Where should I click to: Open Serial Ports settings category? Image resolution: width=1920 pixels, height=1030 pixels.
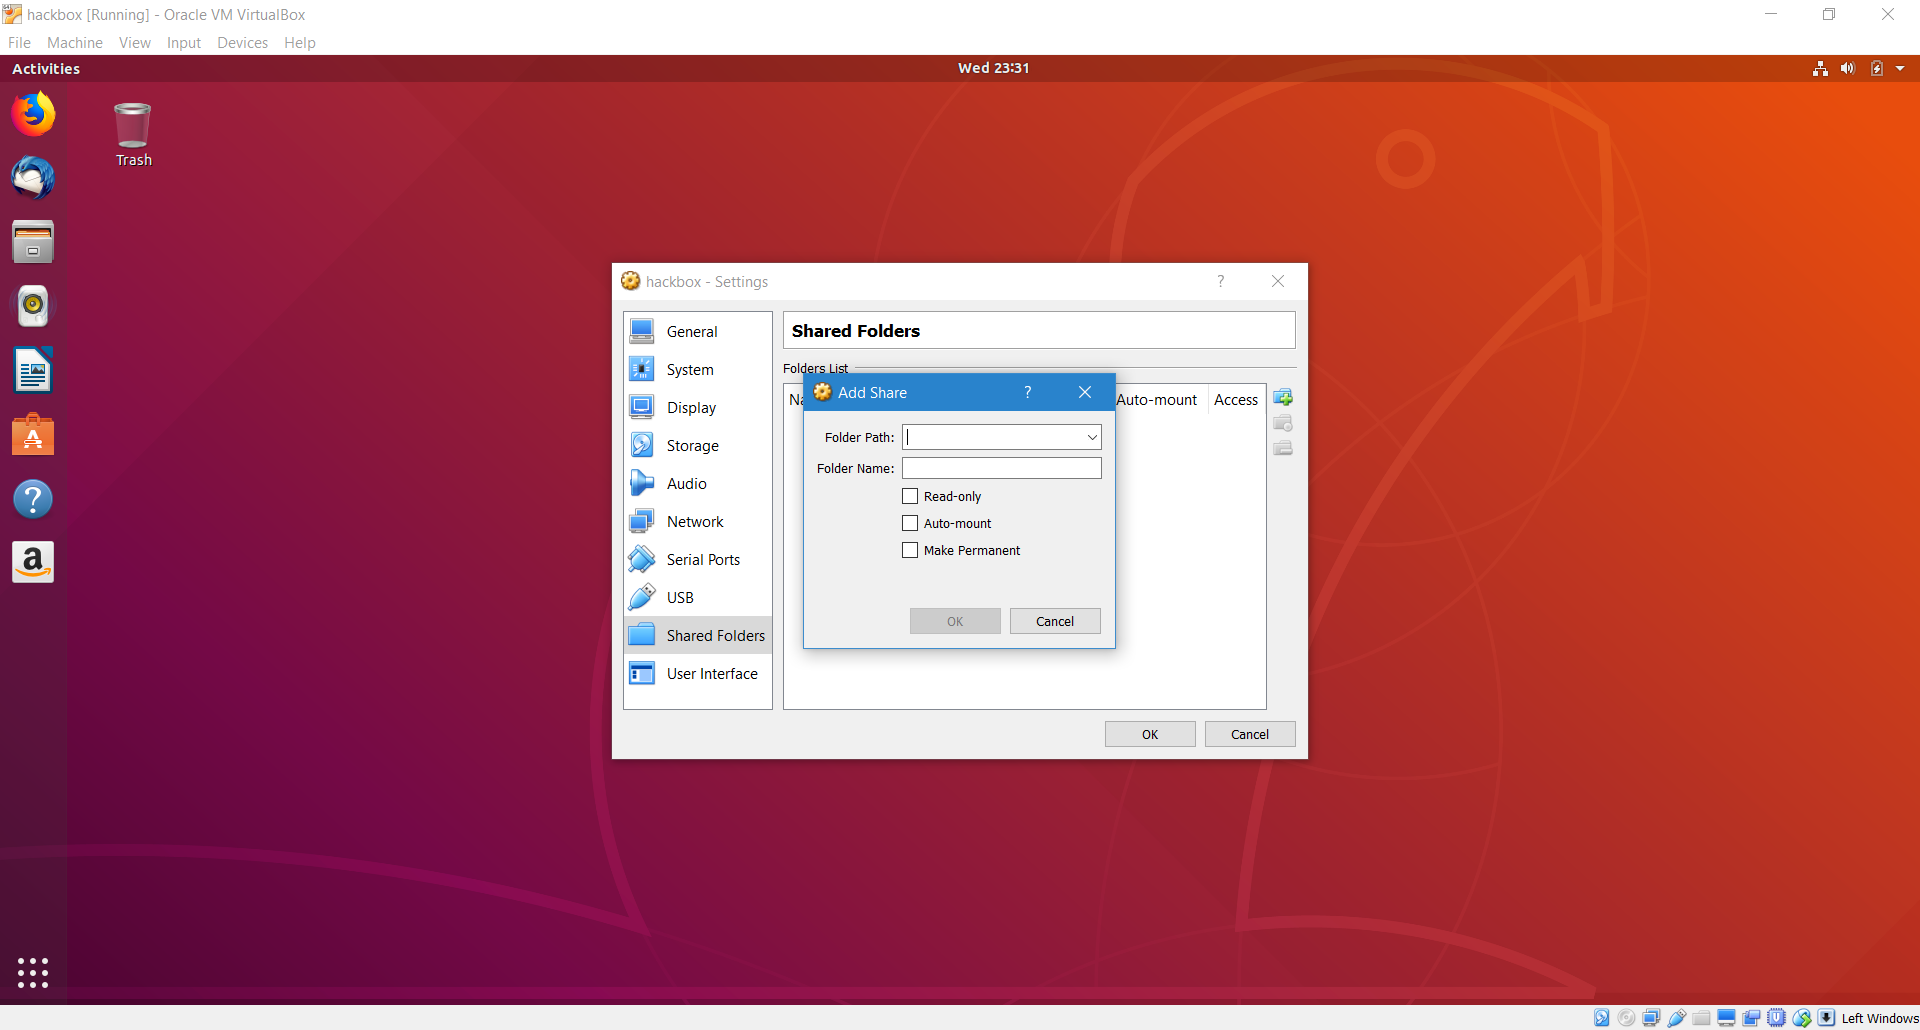[x=698, y=559]
